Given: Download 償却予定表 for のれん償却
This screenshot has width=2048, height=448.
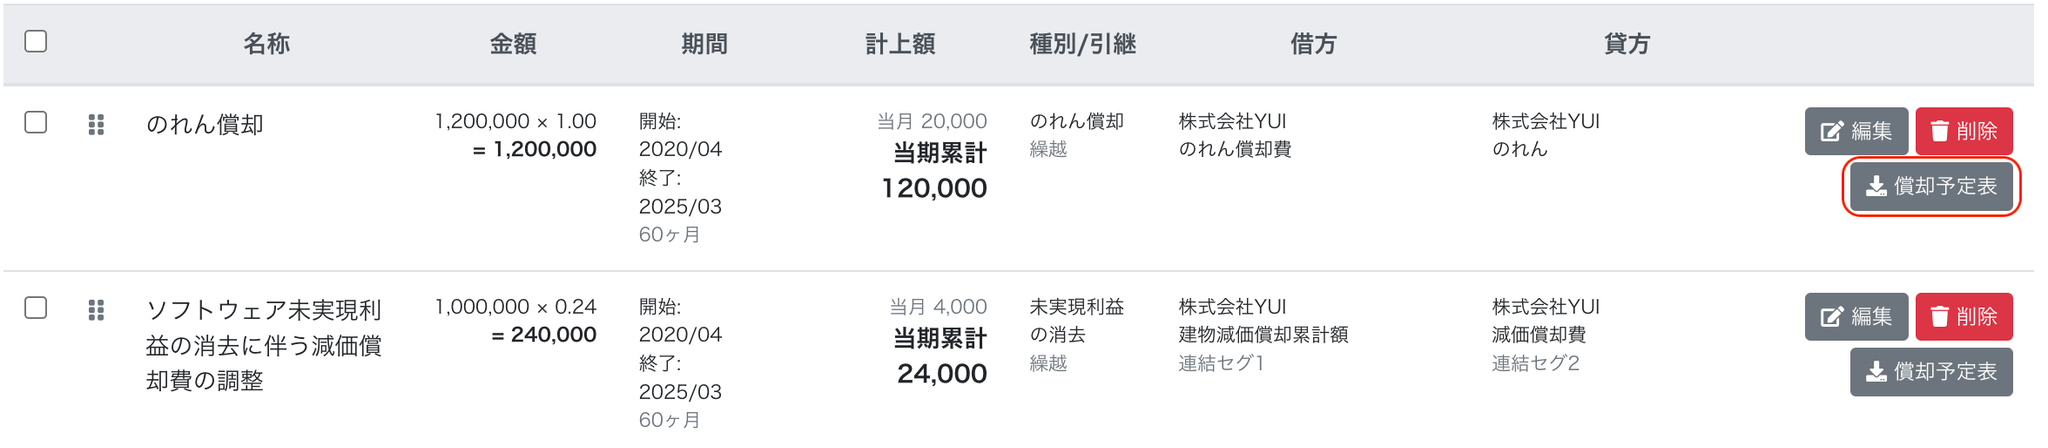Looking at the screenshot, I should coord(1931,187).
